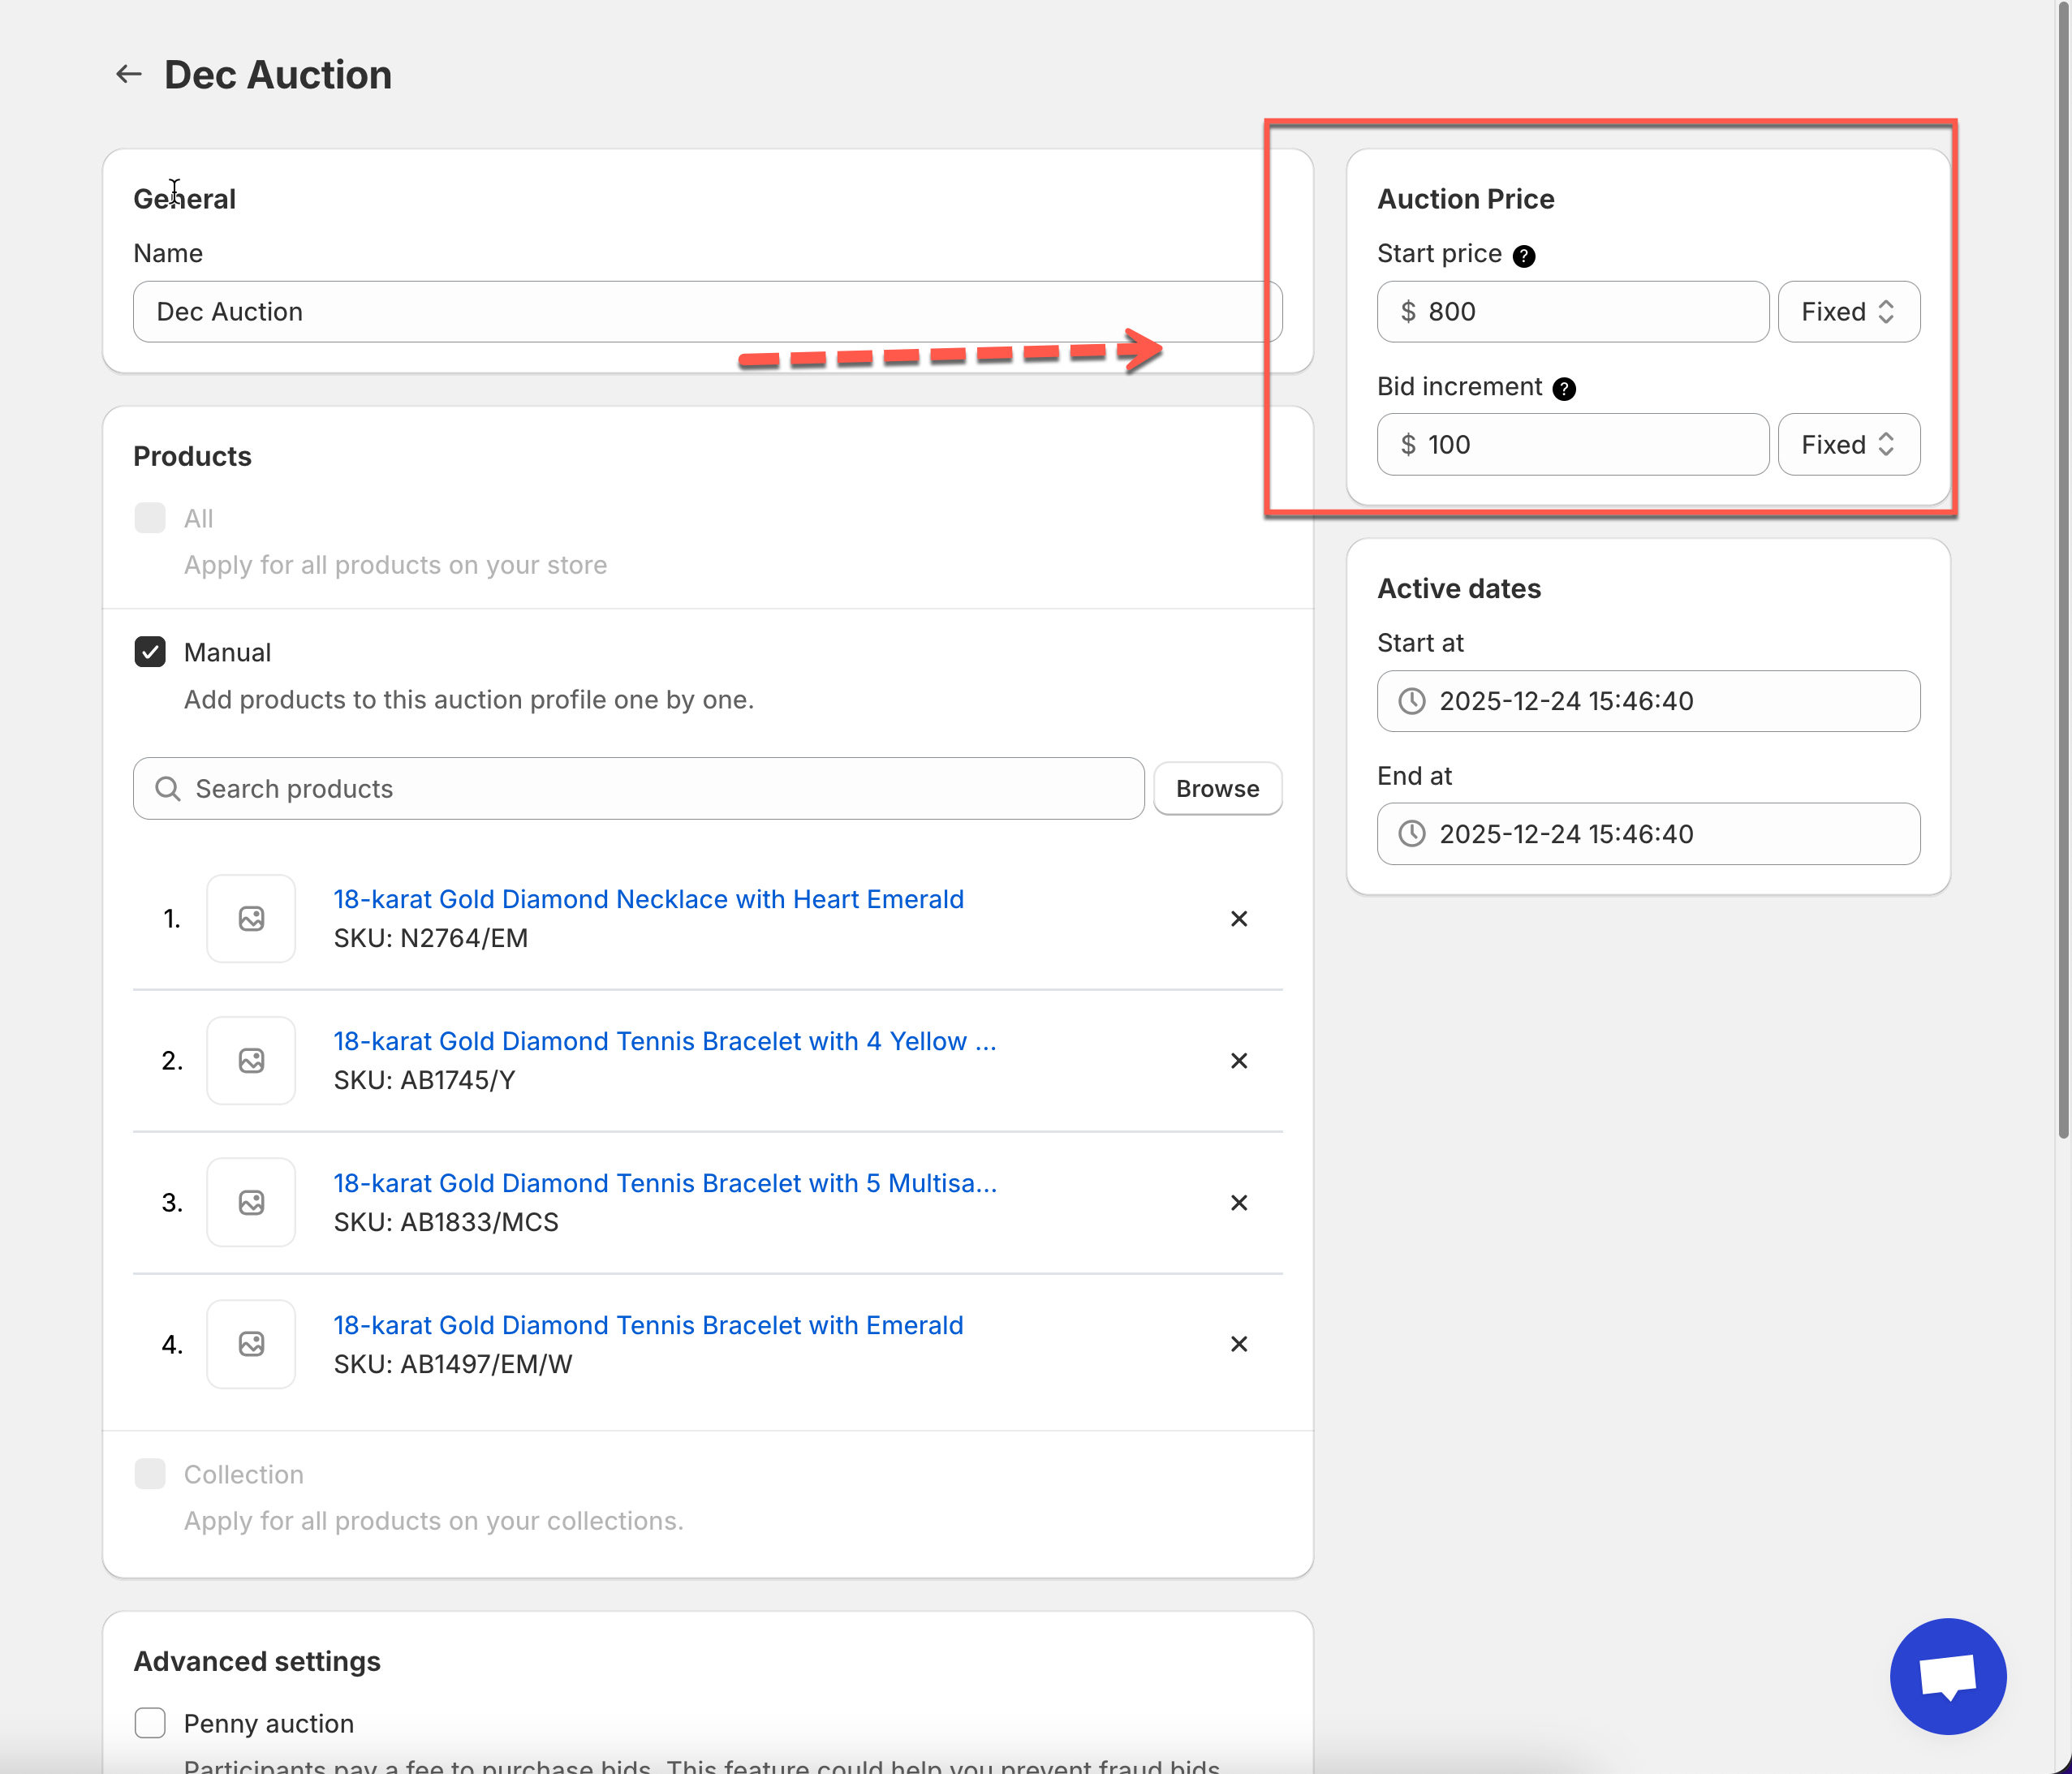The width and height of the screenshot is (2072, 1774).
Task: Uncheck the Manual products checkbox
Action: coord(150,652)
